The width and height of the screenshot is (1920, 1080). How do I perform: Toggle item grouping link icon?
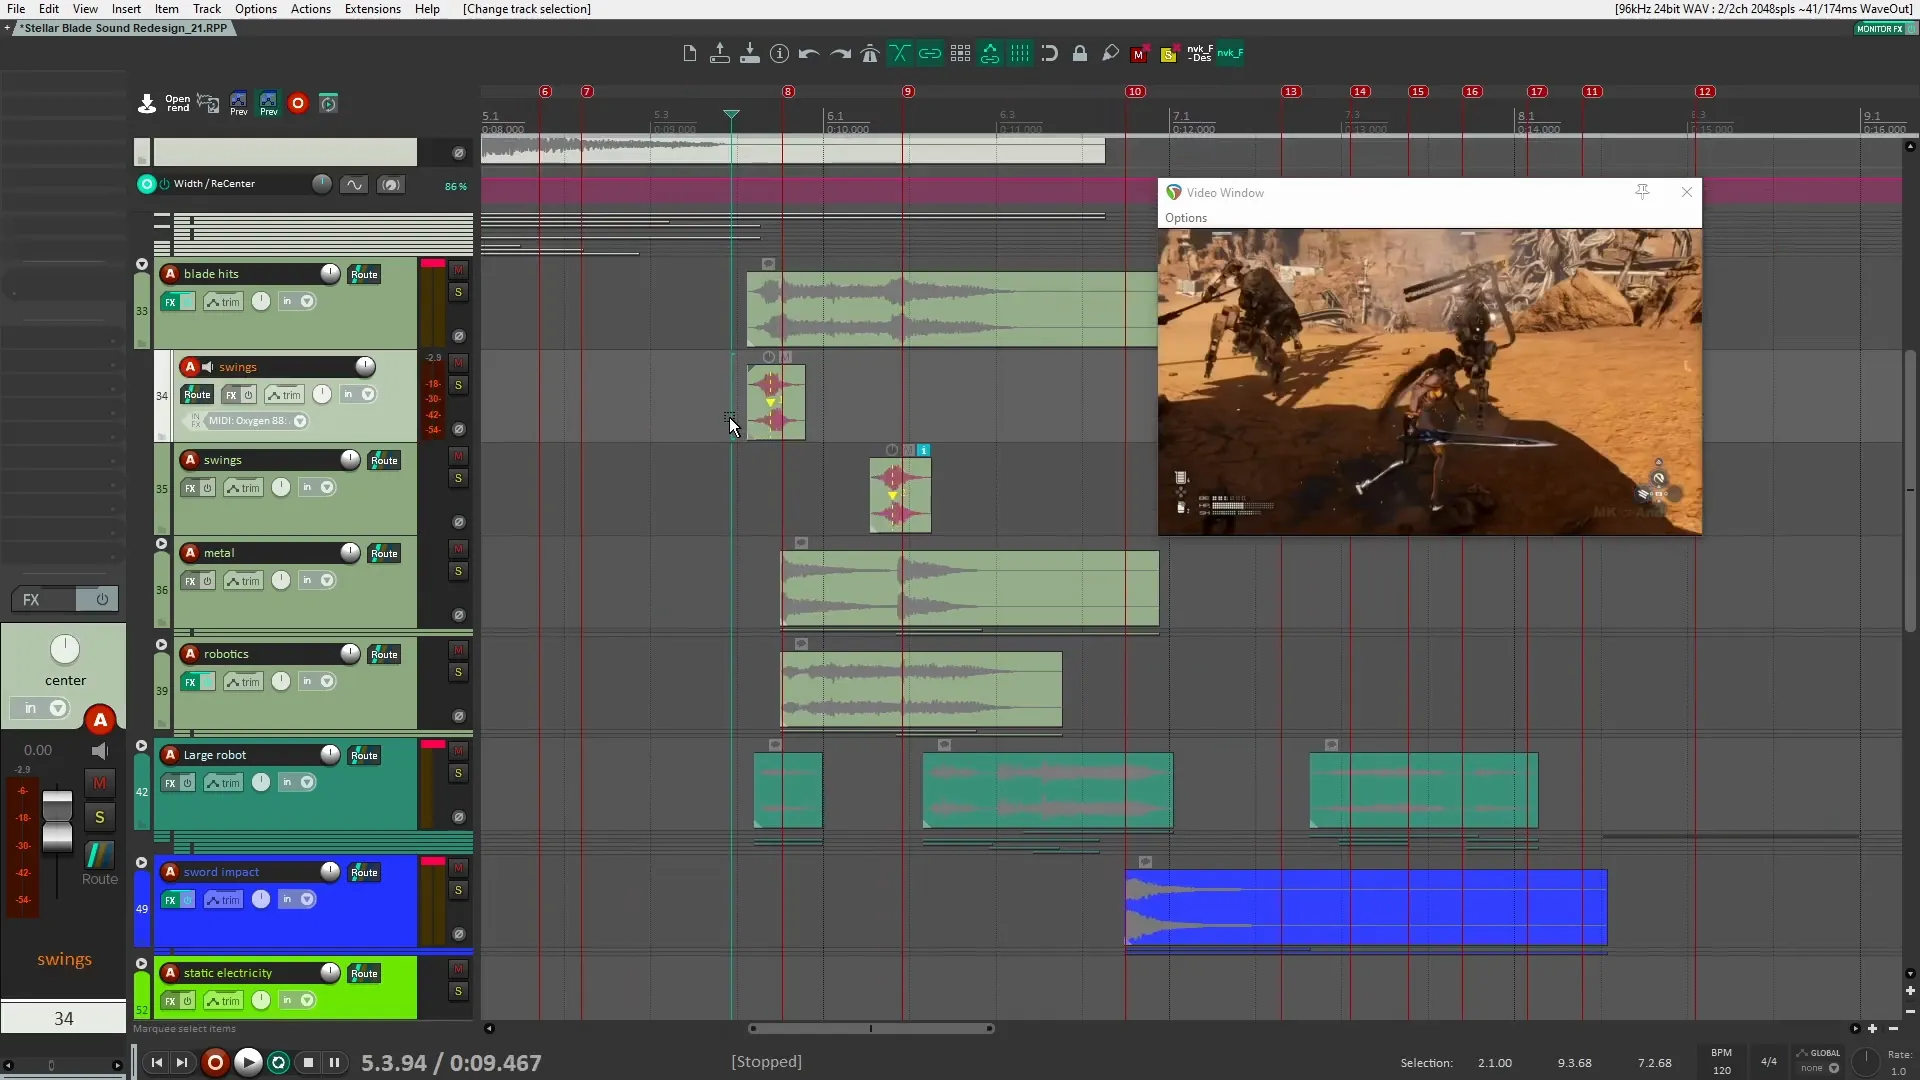[930, 54]
